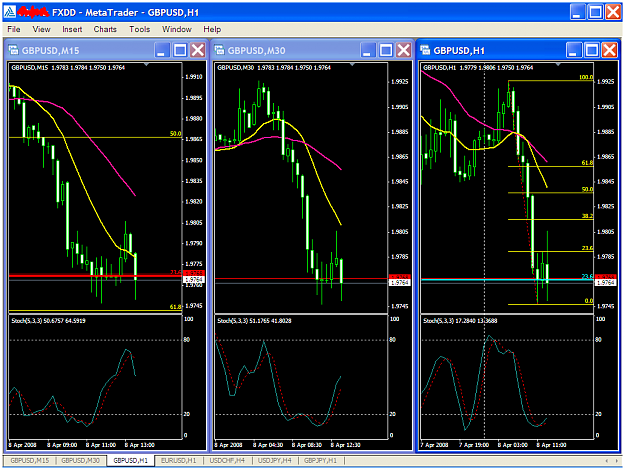Image resolution: width=625 pixels, height=470 pixels.
Task: Open the View menu
Action: pos(41,29)
